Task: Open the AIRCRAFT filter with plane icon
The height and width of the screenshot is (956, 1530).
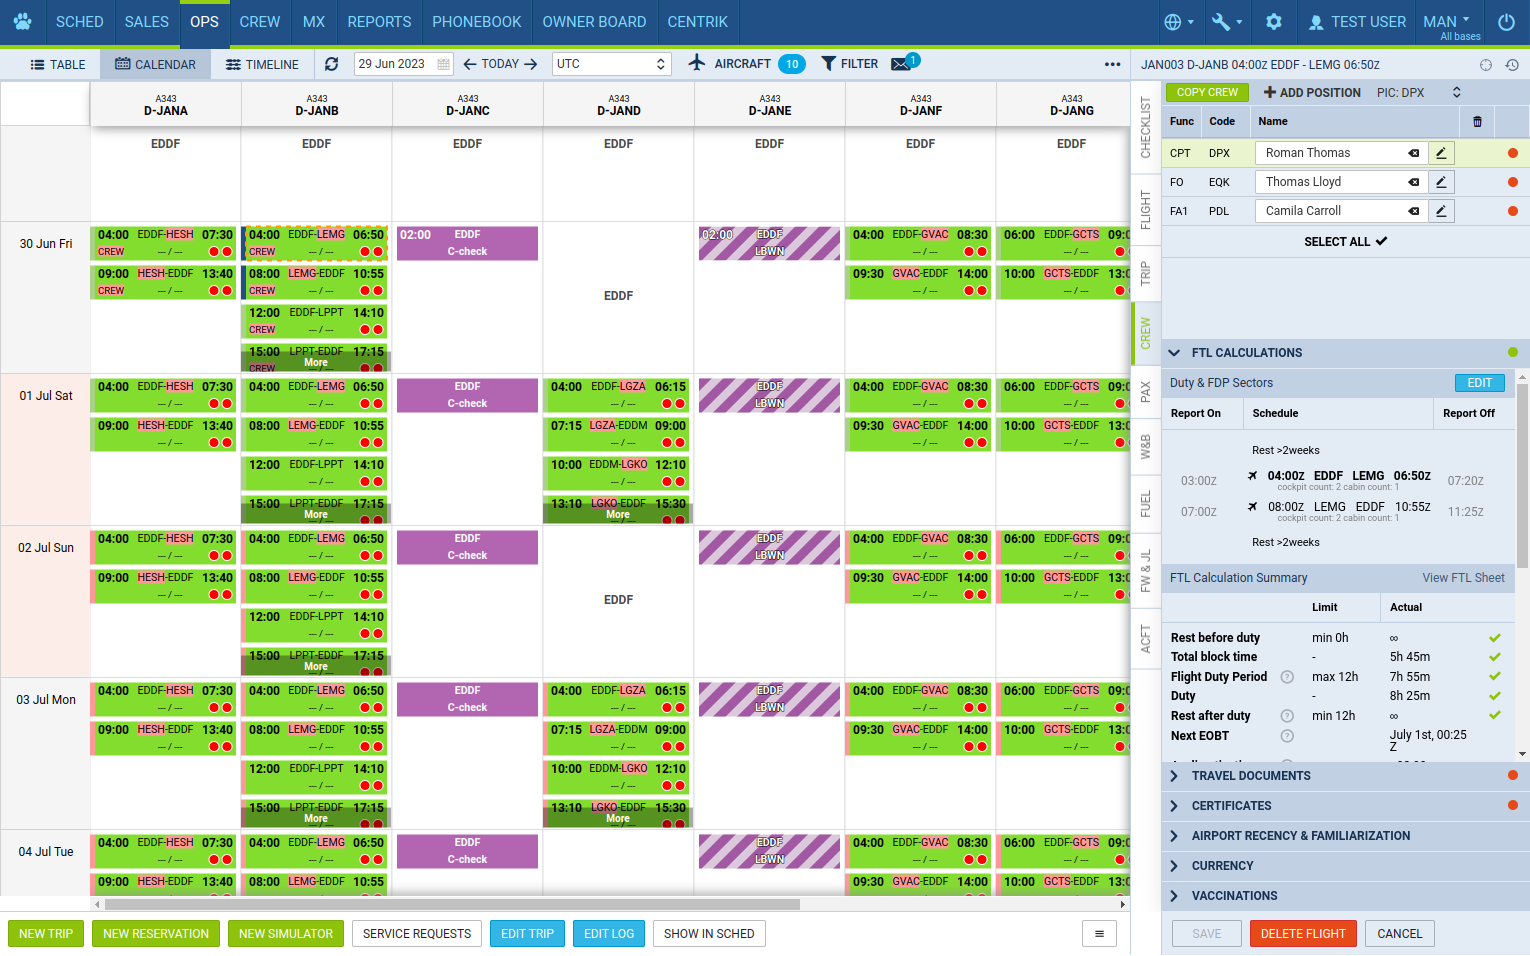Action: coord(746,64)
